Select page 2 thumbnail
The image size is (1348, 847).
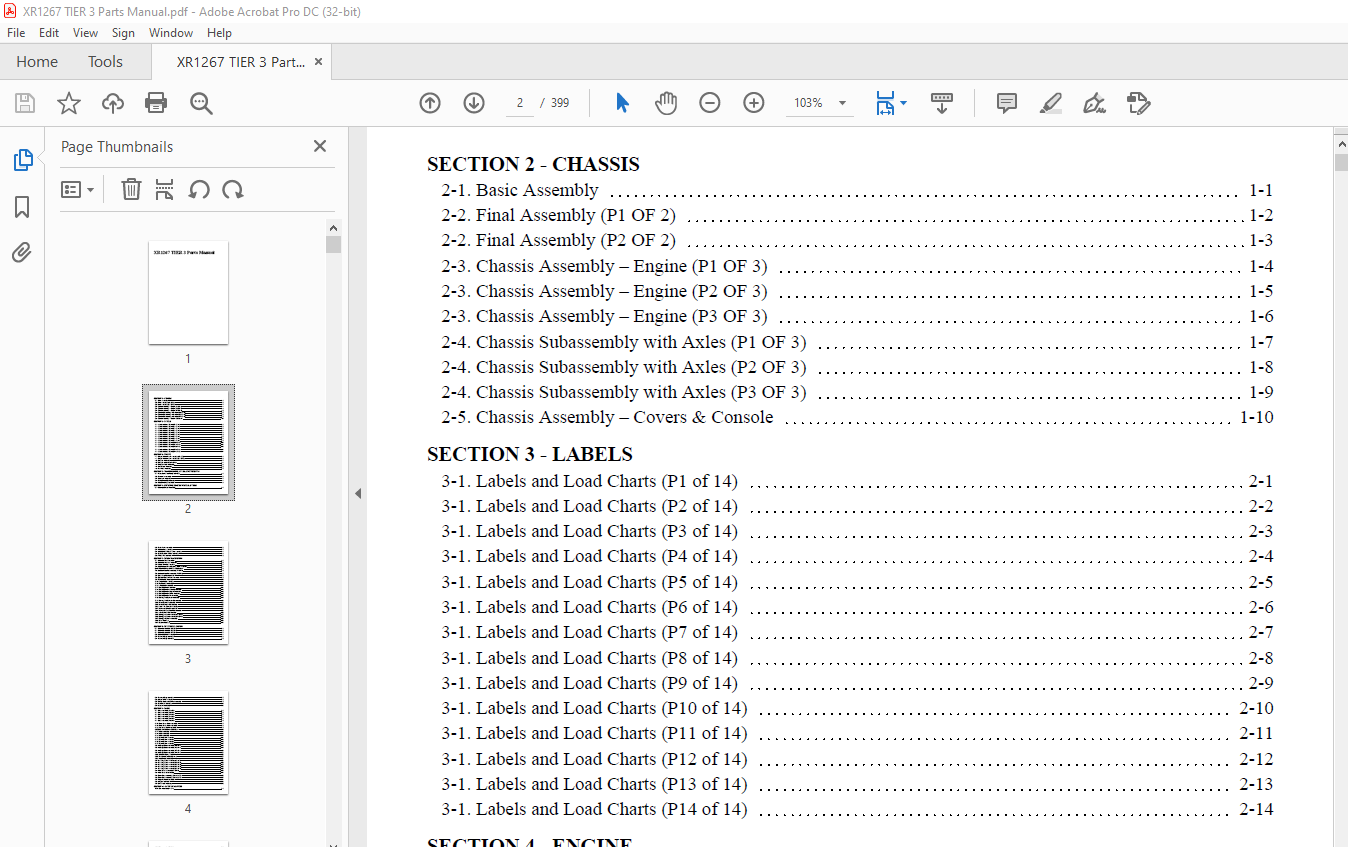click(188, 442)
